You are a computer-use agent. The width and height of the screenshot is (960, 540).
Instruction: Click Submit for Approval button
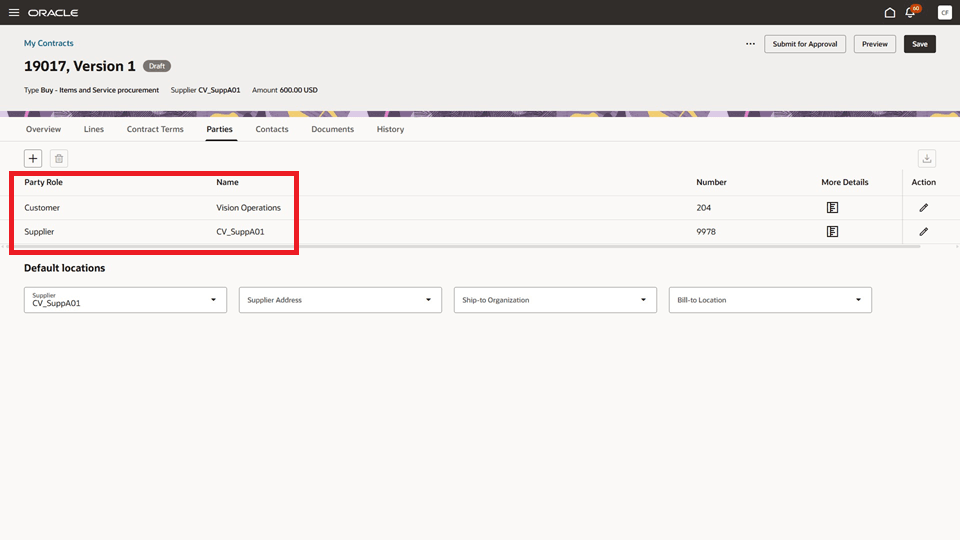[x=804, y=44]
